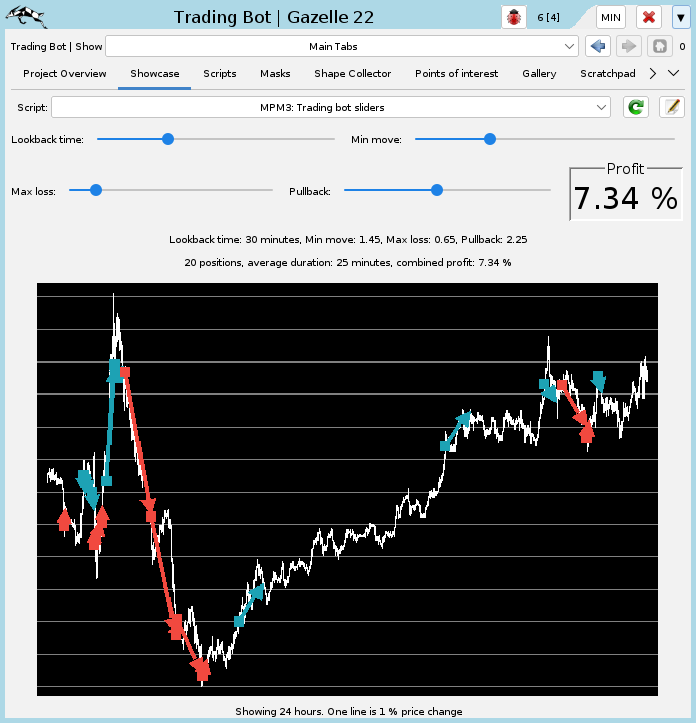
Task: Expand the MPM3 script selector dropdown
Action: [331, 107]
